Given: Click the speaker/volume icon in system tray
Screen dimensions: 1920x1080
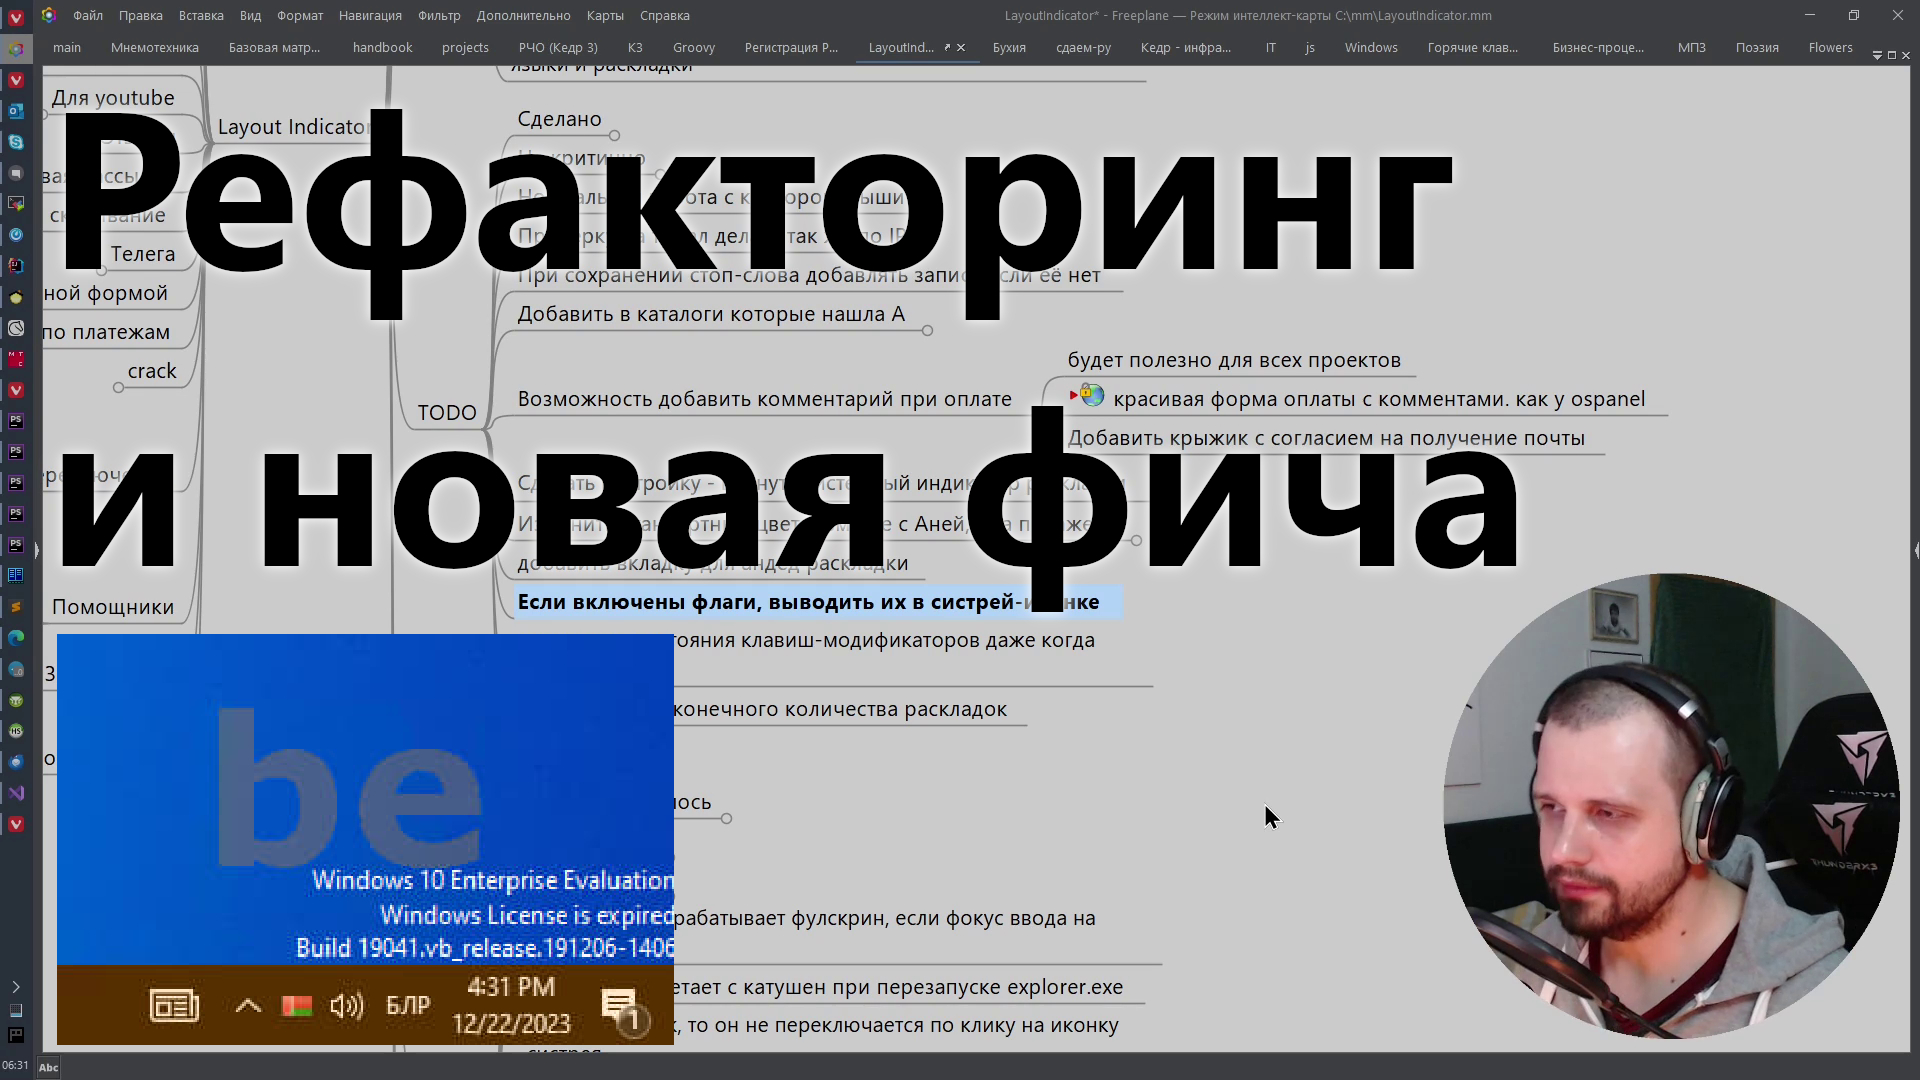Looking at the screenshot, I should tap(345, 1005).
